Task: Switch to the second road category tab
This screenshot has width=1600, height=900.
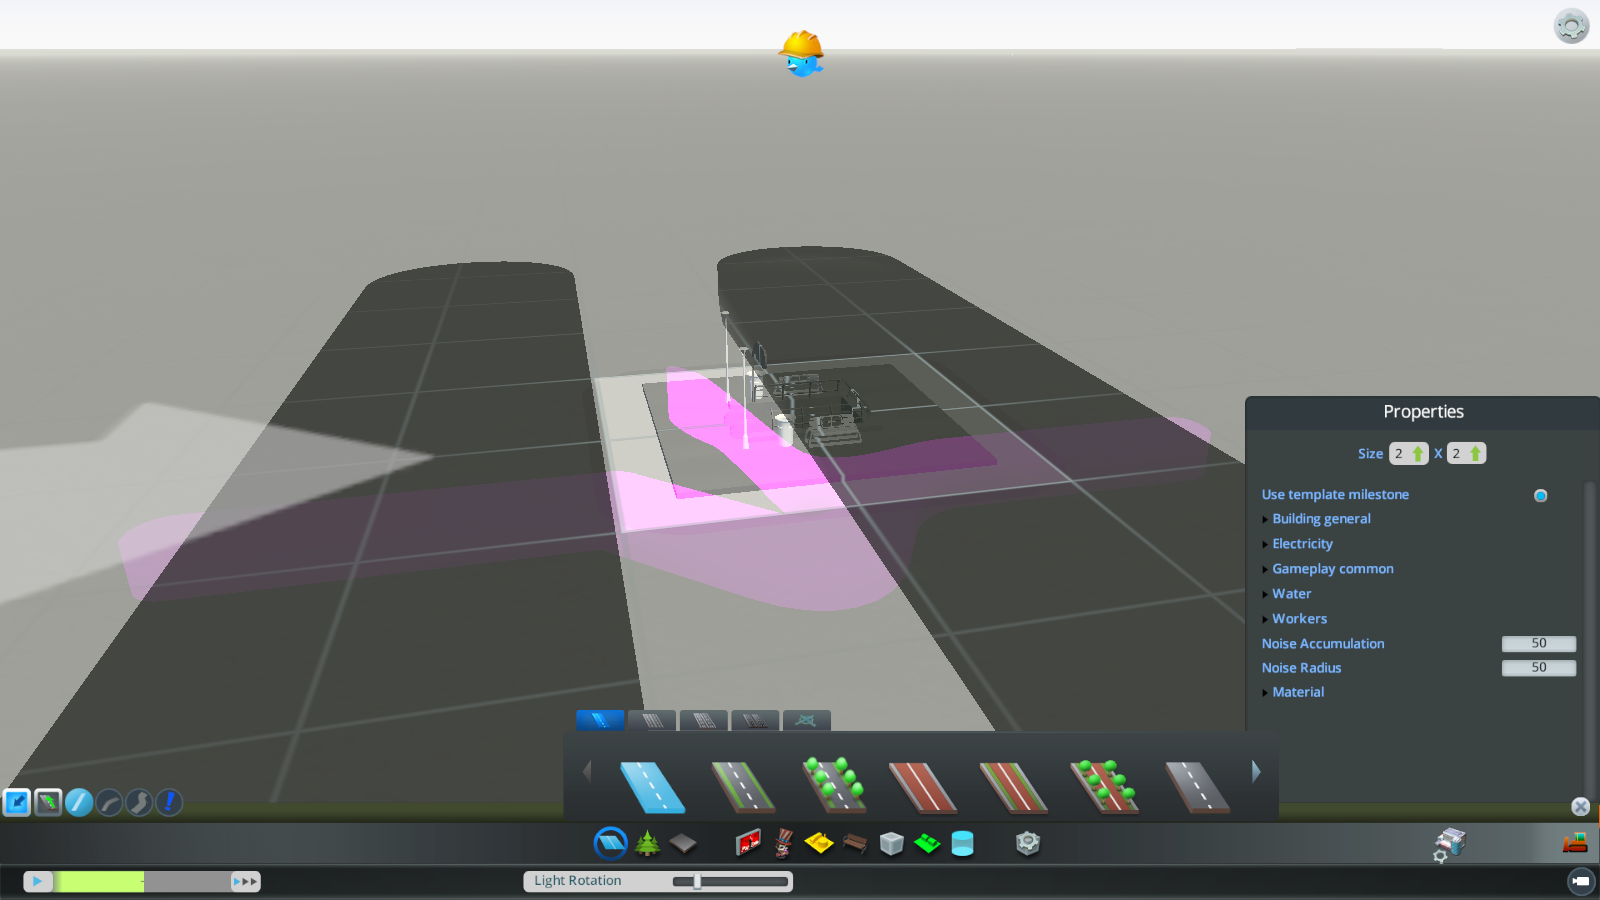Action: pyautogui.click(x=652, y=720)
